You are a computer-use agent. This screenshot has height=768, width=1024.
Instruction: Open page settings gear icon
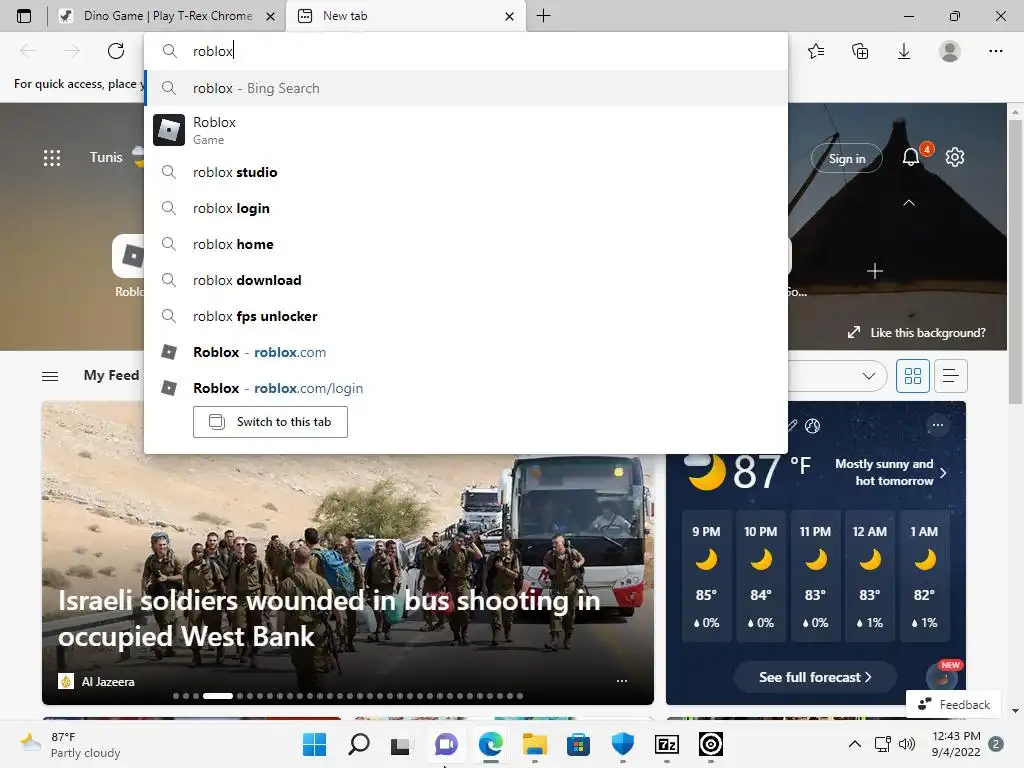955,157
